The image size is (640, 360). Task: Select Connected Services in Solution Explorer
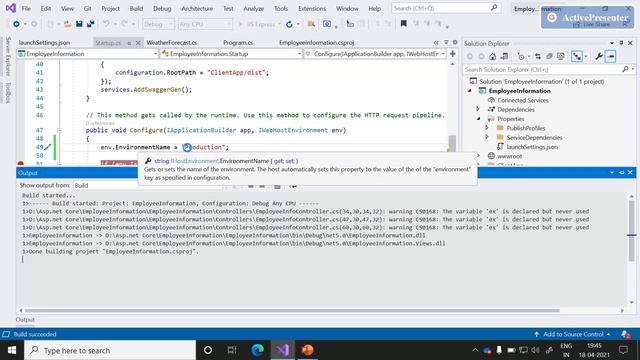pyautogui.click(x=522, y=100)
